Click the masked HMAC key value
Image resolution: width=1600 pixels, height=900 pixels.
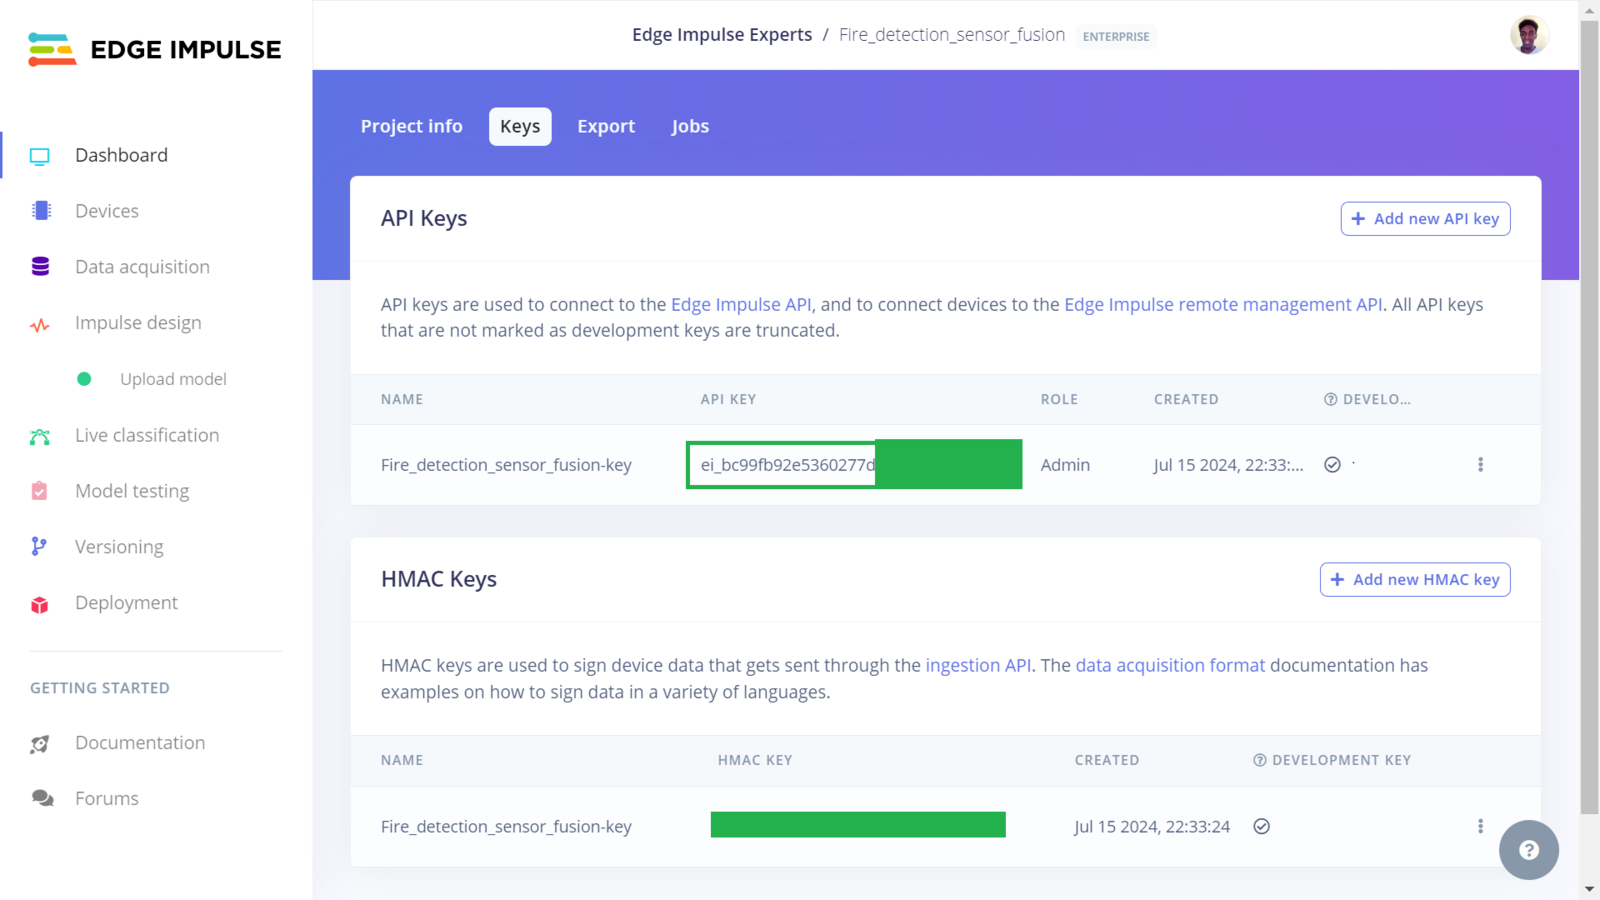tap(858, 825)
